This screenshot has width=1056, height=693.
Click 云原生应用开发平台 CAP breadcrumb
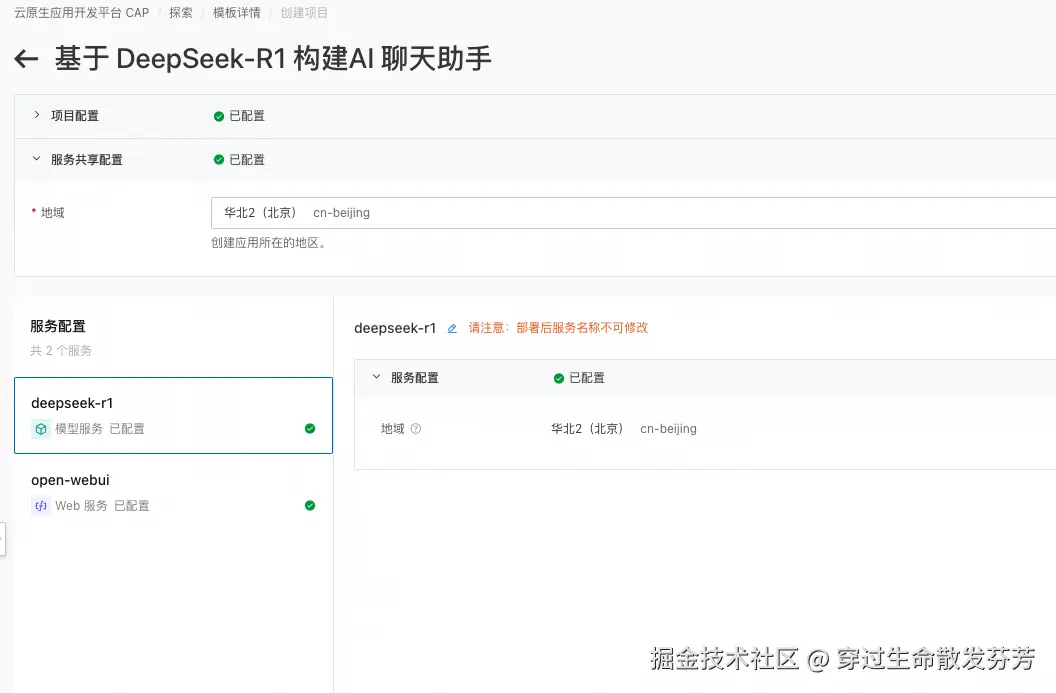pos(81,13)
